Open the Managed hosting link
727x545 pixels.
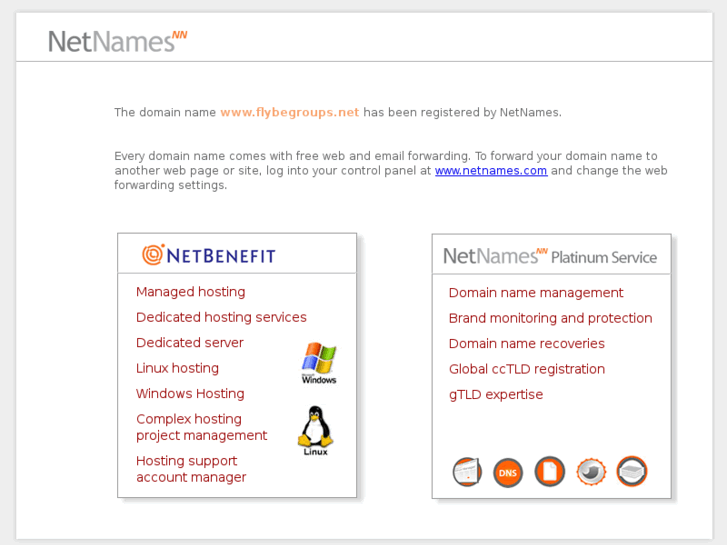(x=191, y=292)
